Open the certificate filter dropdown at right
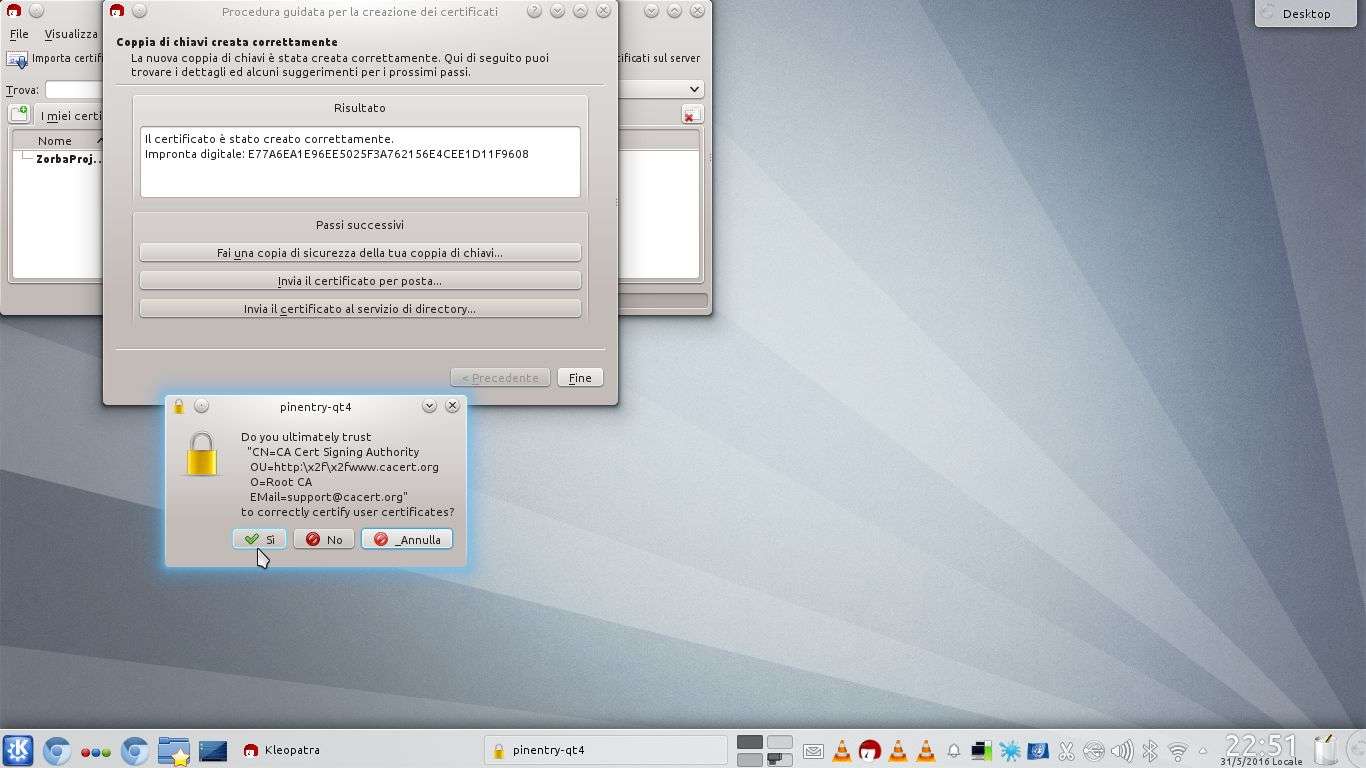 [x=694, y=89]
